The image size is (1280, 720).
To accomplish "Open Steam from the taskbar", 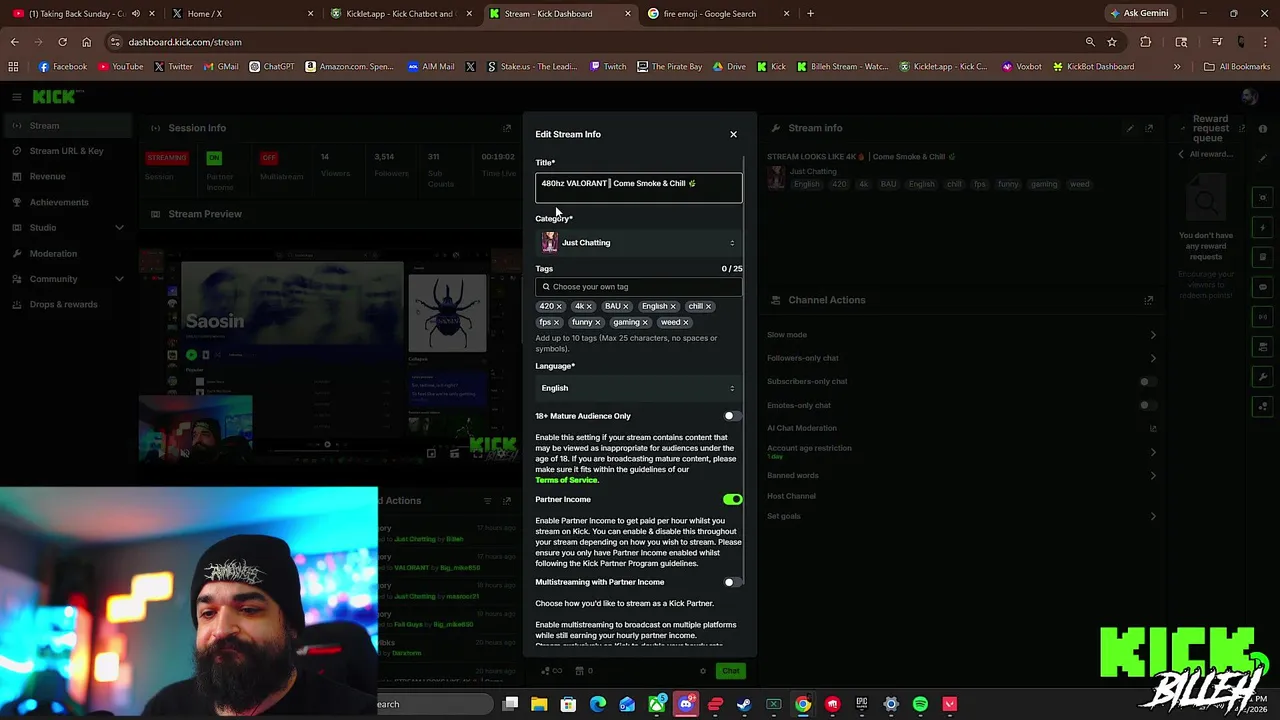I will point(744,704).
